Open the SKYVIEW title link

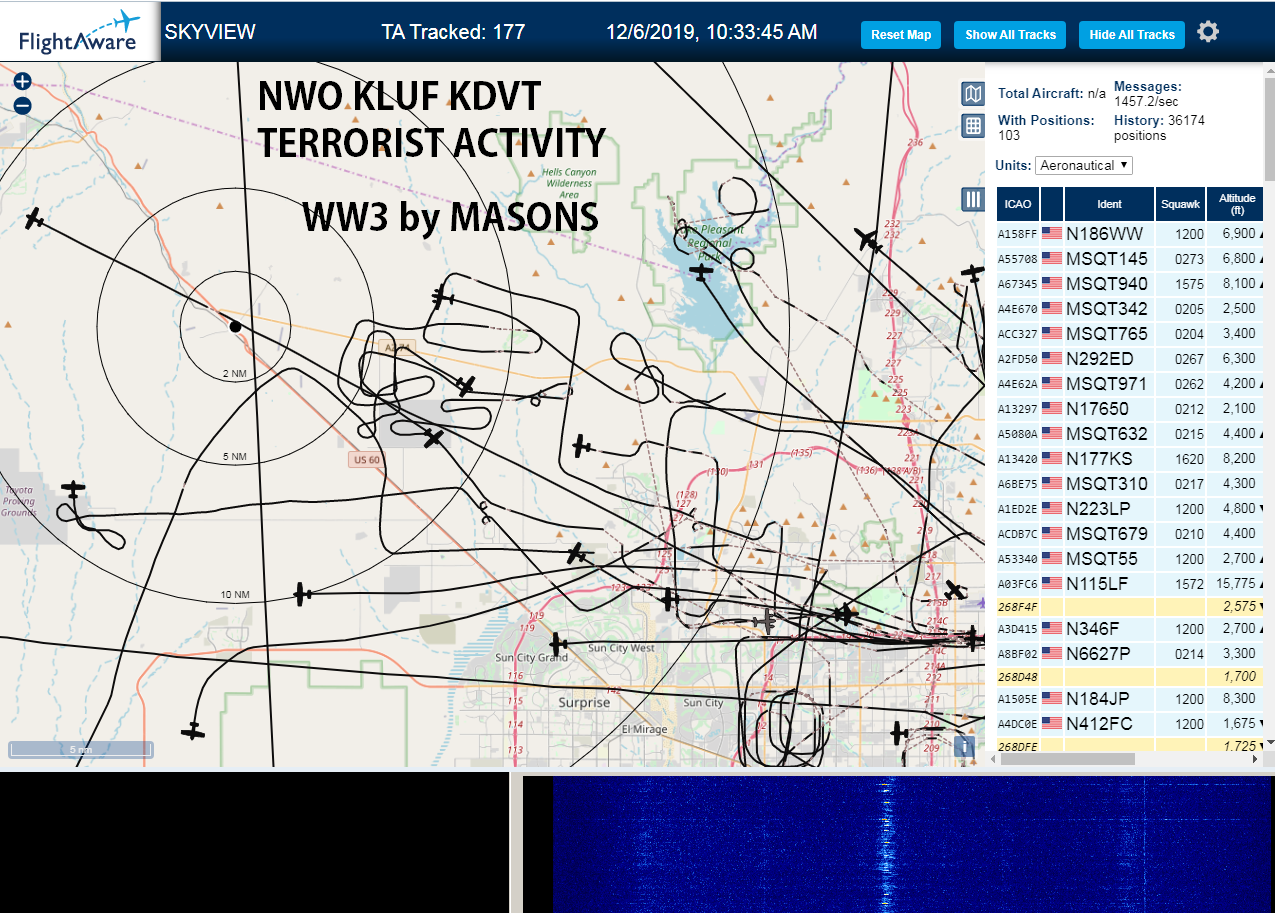pyautogui.click(x=210, y=32)
